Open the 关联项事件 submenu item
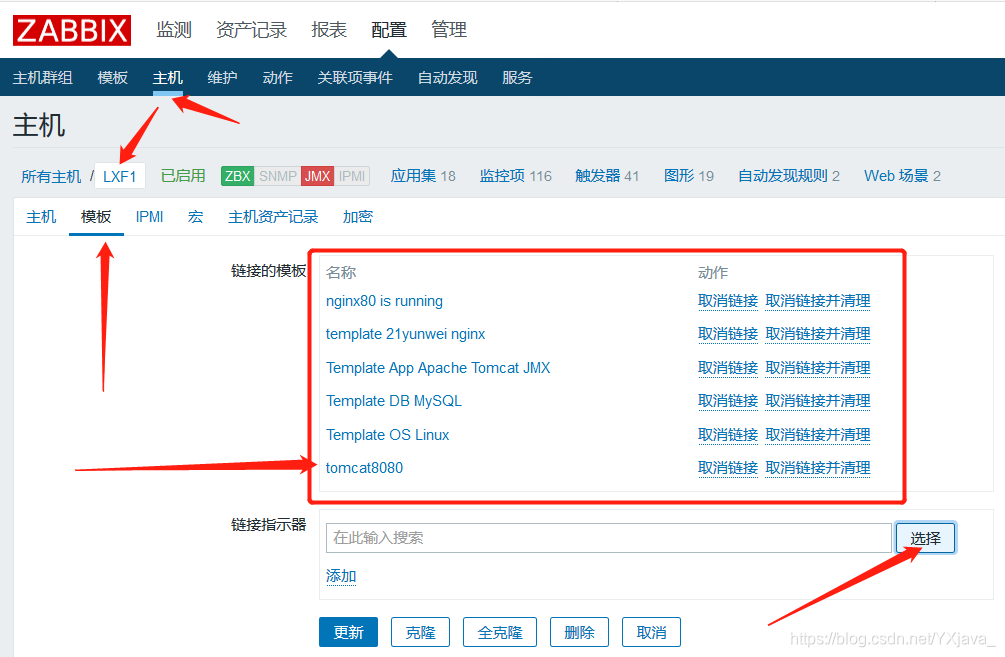Screen dimensions: 1005x657 (355, 78)
